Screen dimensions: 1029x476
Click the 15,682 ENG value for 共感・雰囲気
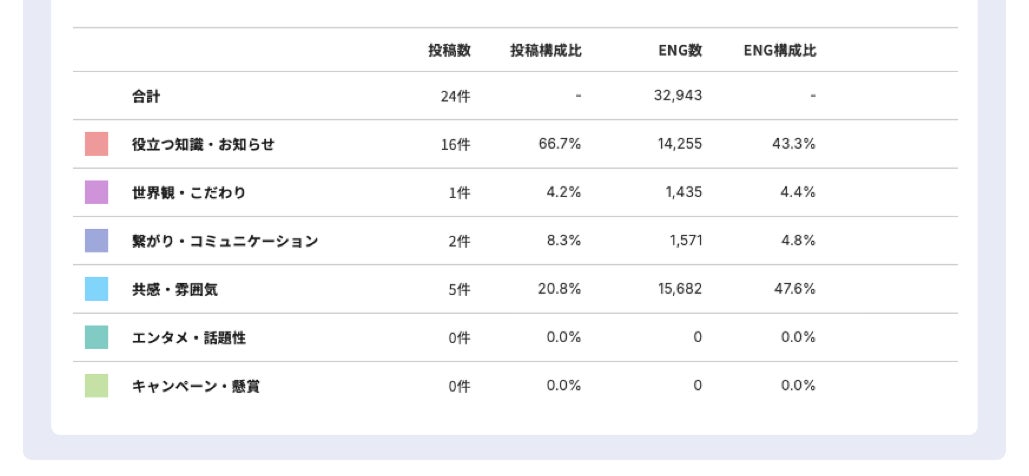(x=679, y=289)
